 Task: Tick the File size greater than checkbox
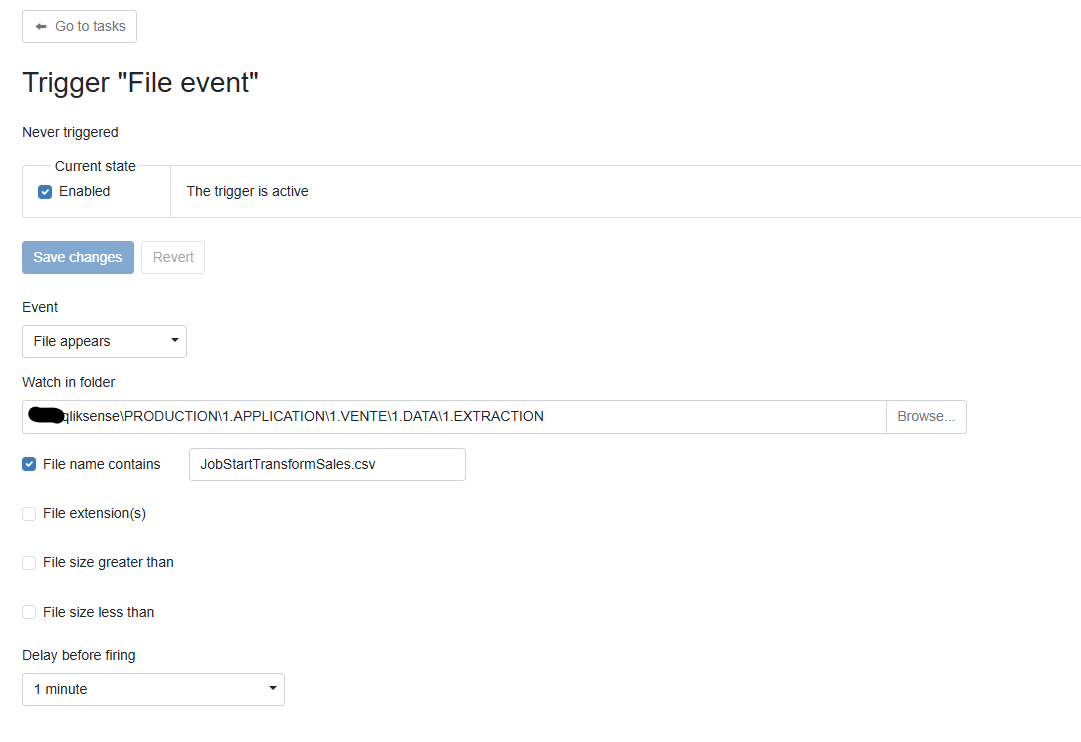29,563
